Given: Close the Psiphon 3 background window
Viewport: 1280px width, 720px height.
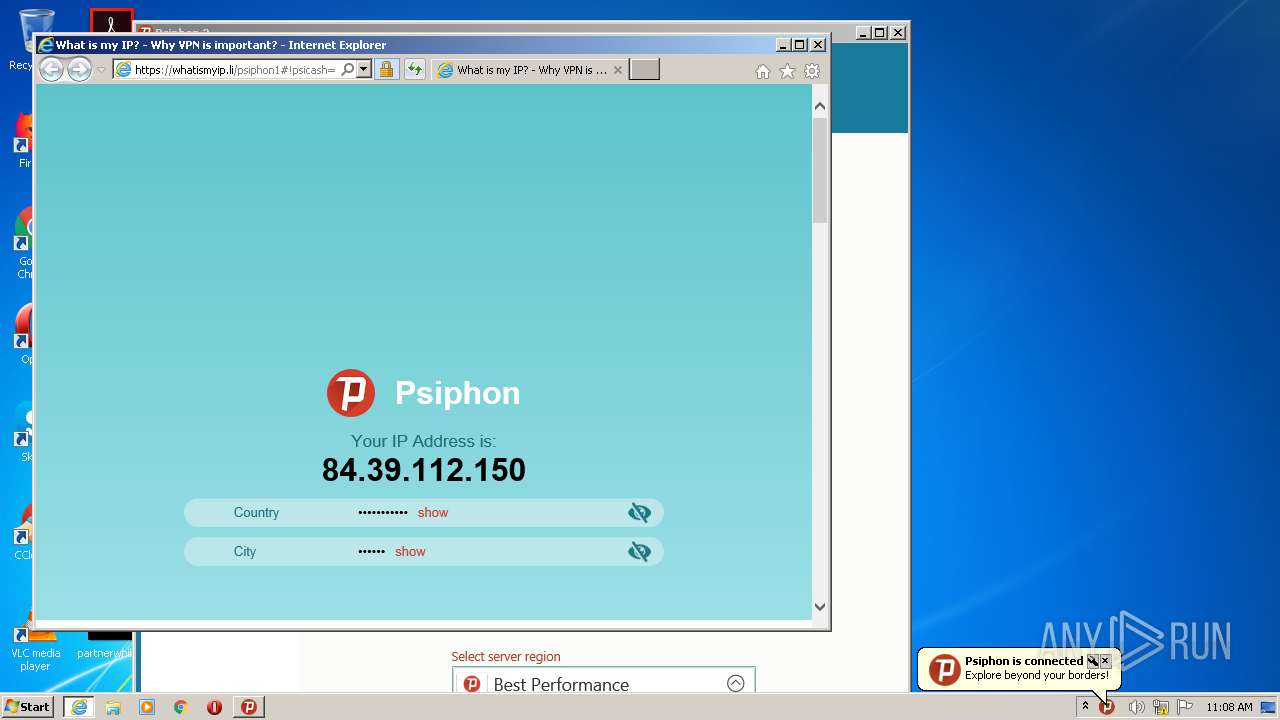Looking at the screenshot, I should [898, 32].
